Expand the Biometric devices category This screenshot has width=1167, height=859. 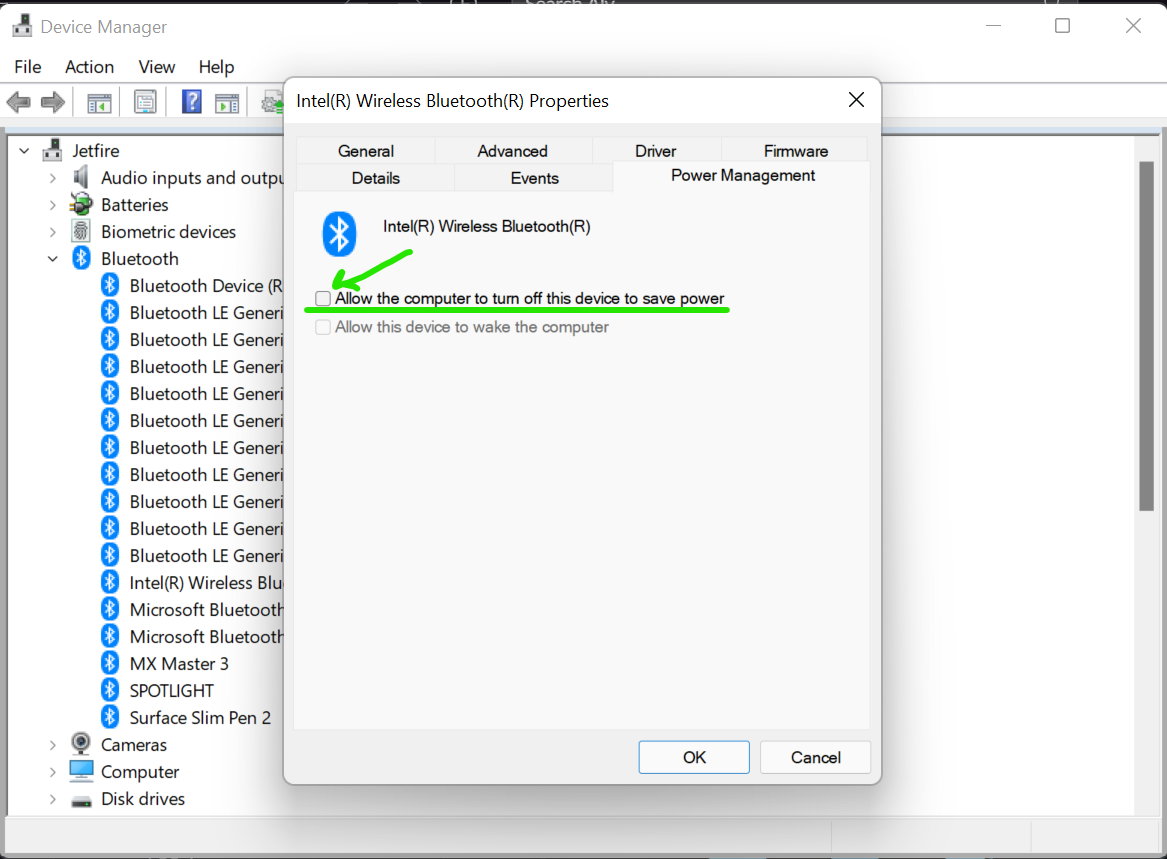click(x=53, y=232)
